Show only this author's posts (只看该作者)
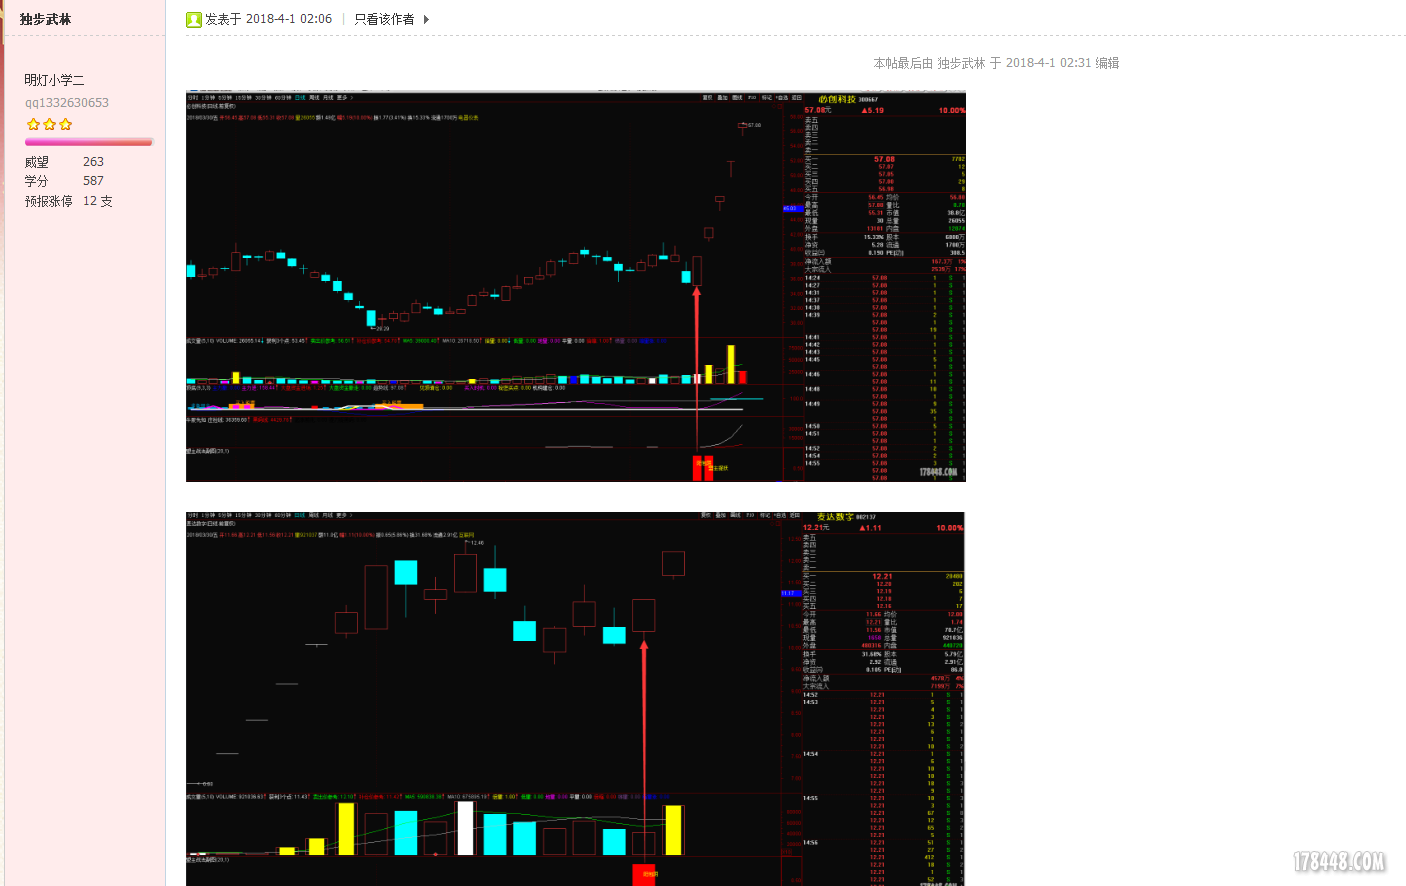 pos(384,19)
